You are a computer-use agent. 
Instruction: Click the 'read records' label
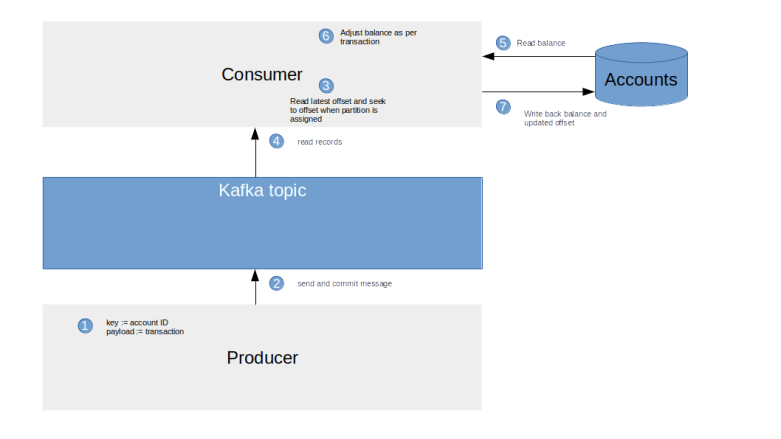coord(320,143)
